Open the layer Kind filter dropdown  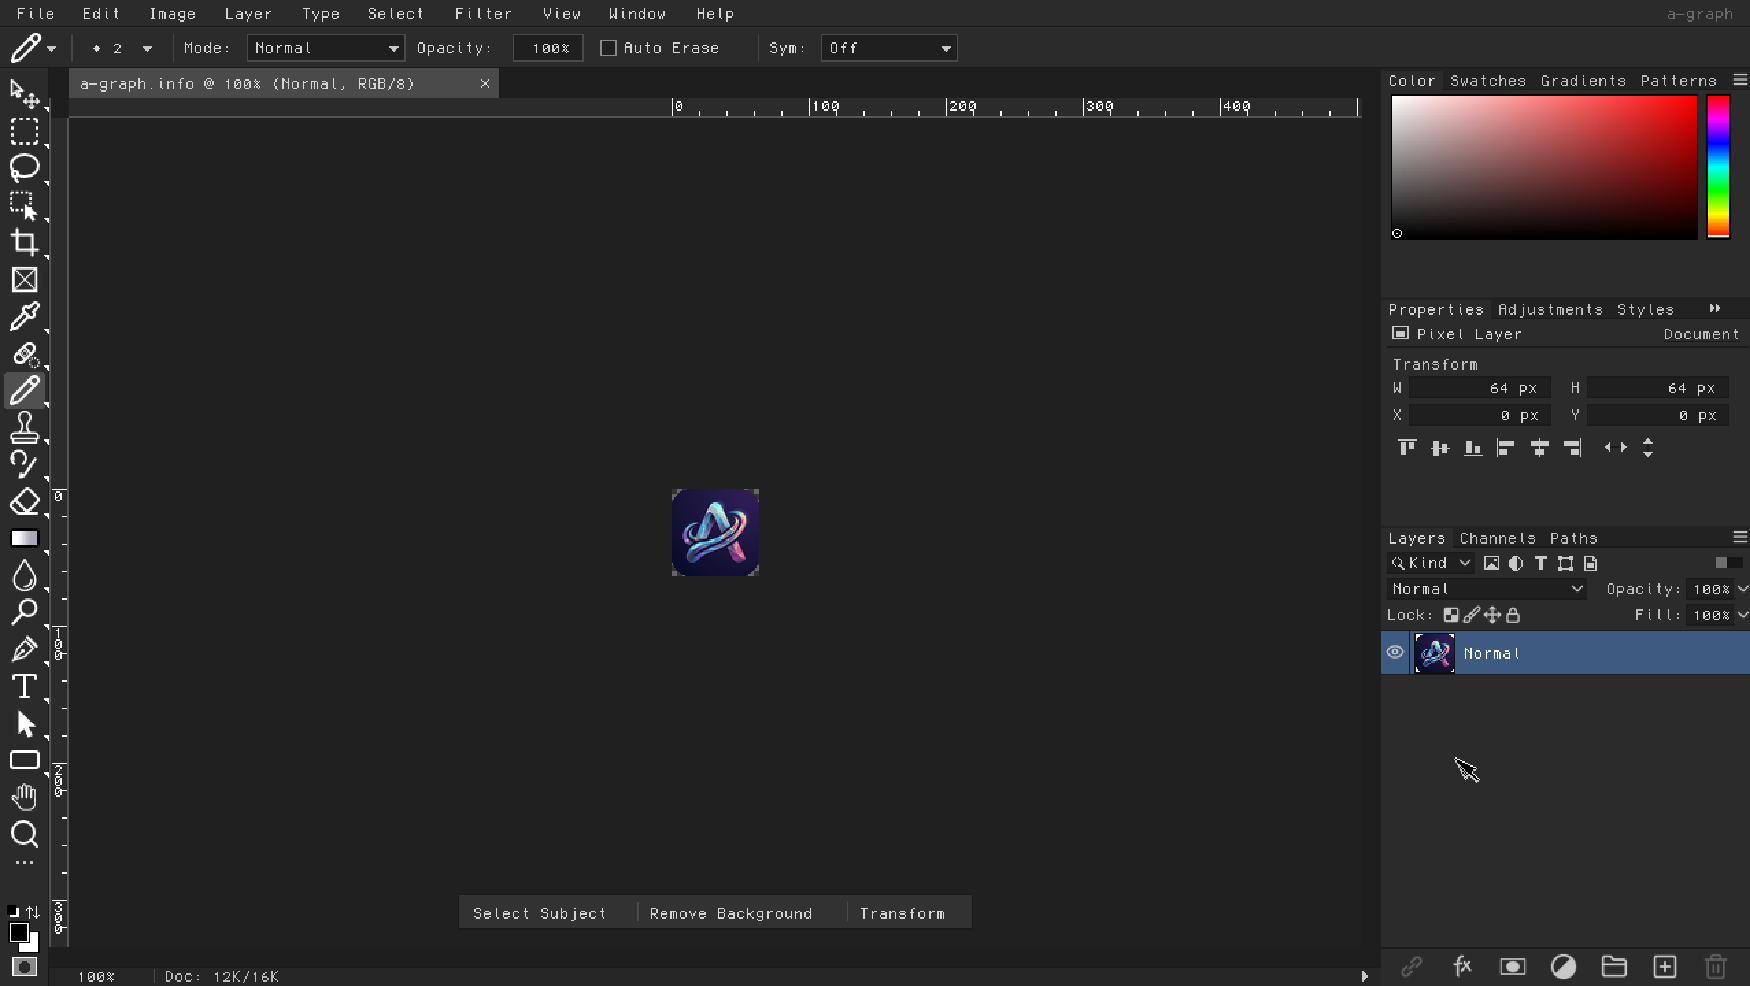pos(1431,563)
